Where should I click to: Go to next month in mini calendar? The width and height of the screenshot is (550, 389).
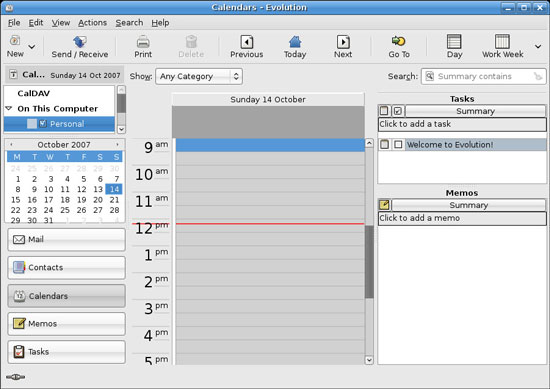(117, 144)
